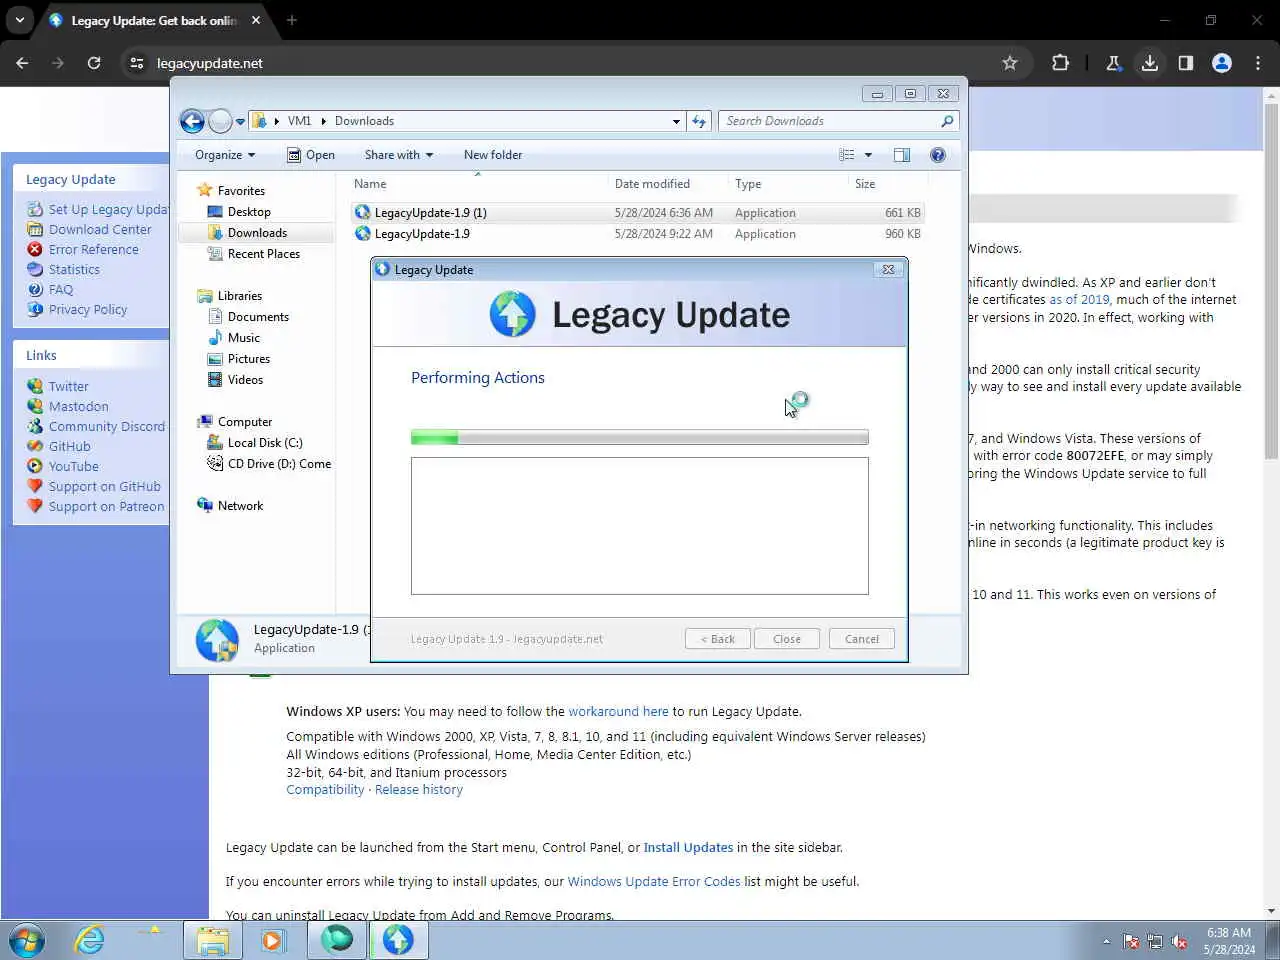Screen dimensions: 1280x960
Task: Click search magnifier in Search Downloads box
Action: tap(947, 121)
